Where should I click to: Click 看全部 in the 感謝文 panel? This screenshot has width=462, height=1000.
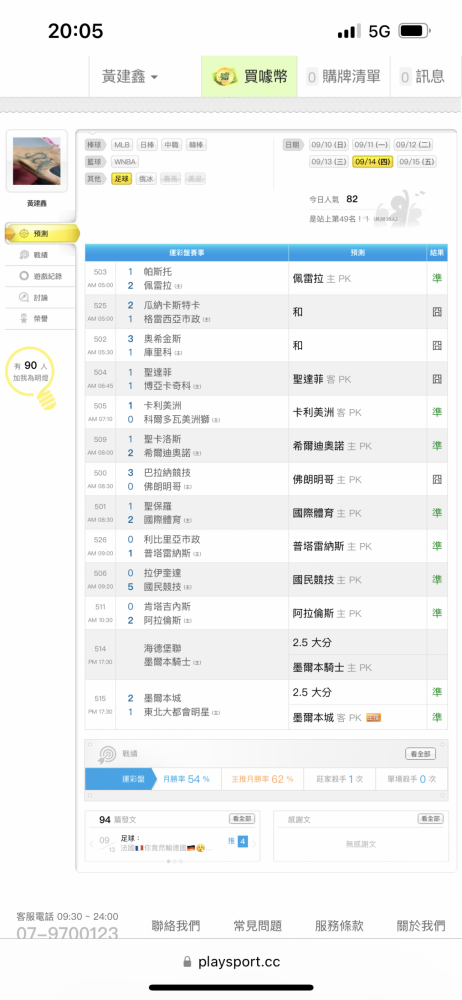coord(431,819)
